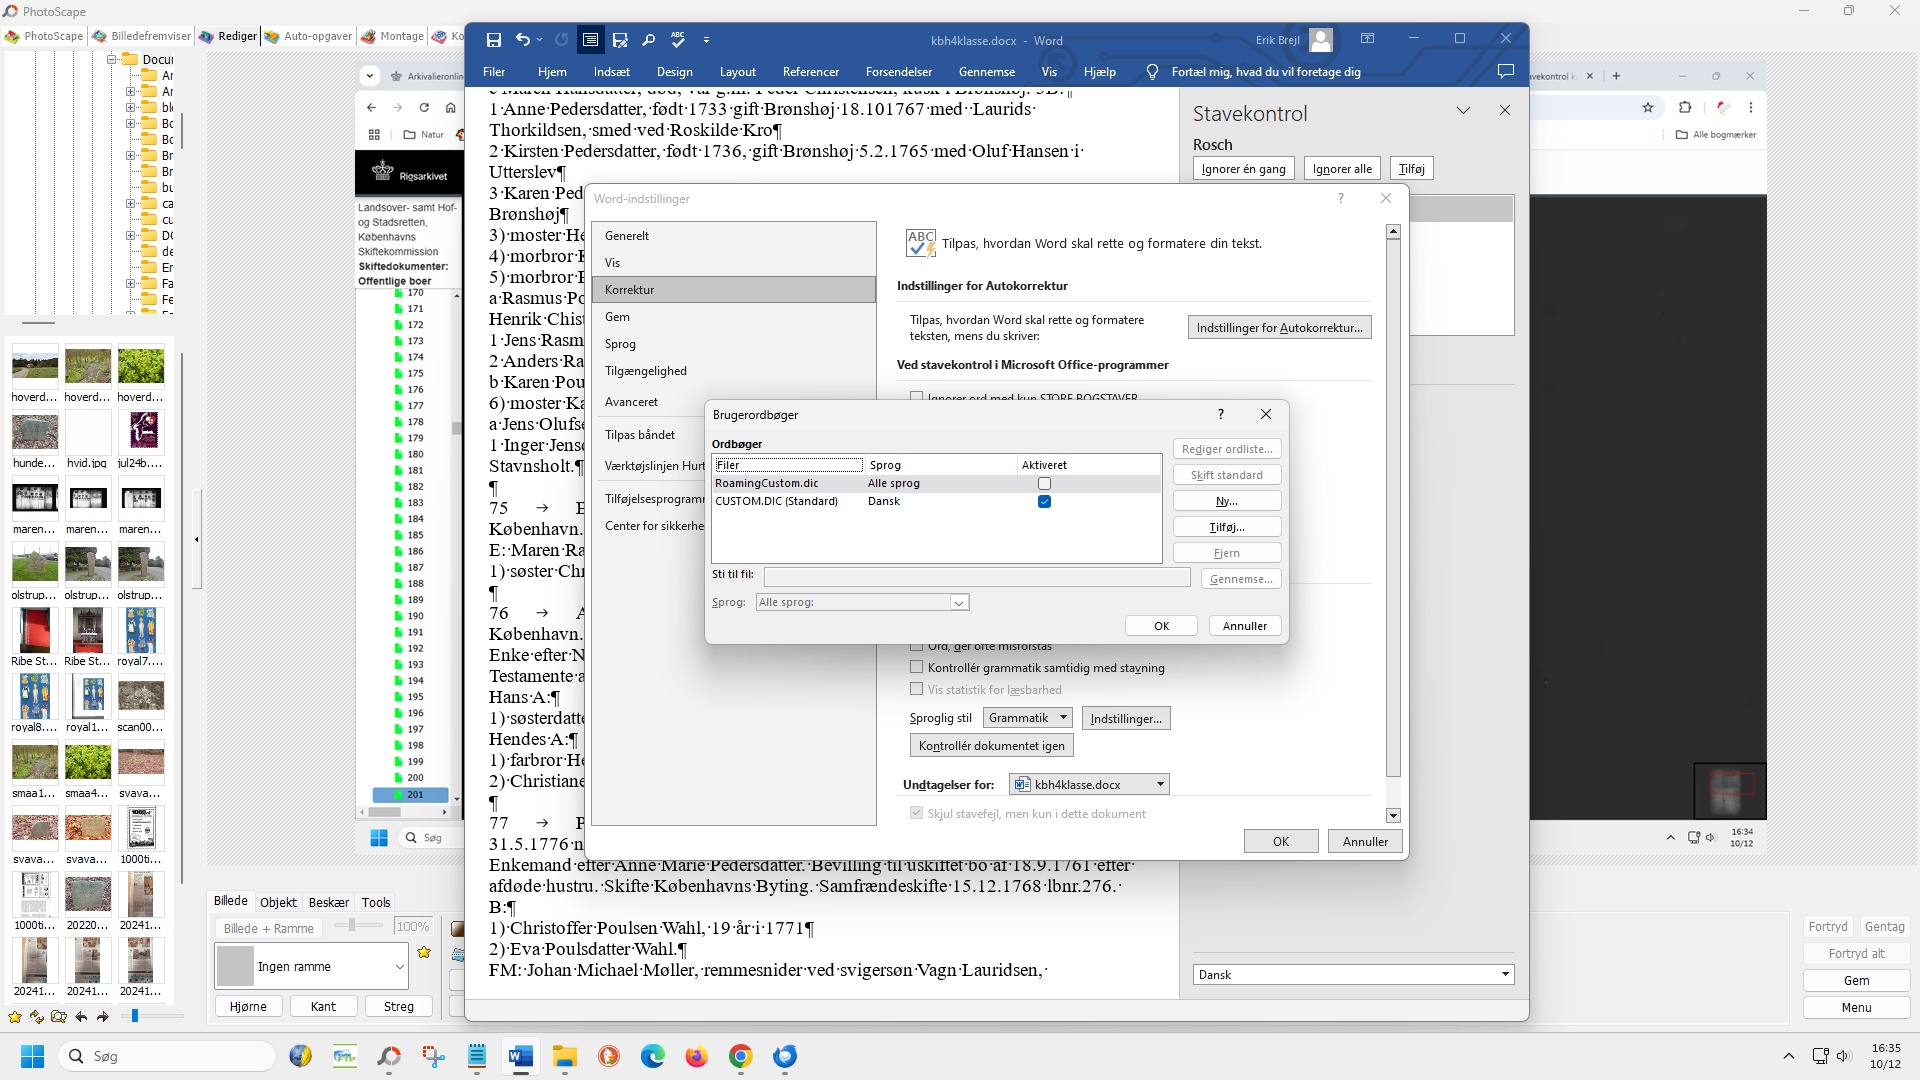This screenshot has width=1920, height=1080.
Task: Switch to the Beskær tab in PhotoScape
Action: tap(328, 902)
